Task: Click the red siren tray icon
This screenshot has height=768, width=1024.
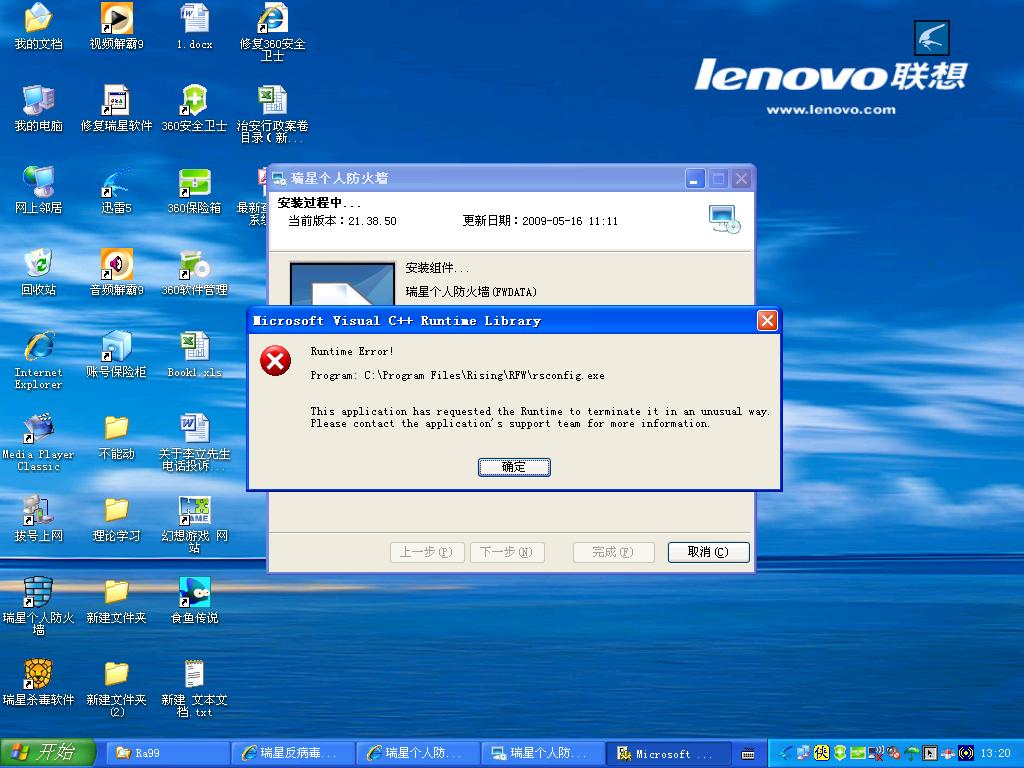Action: click(948, 753)
